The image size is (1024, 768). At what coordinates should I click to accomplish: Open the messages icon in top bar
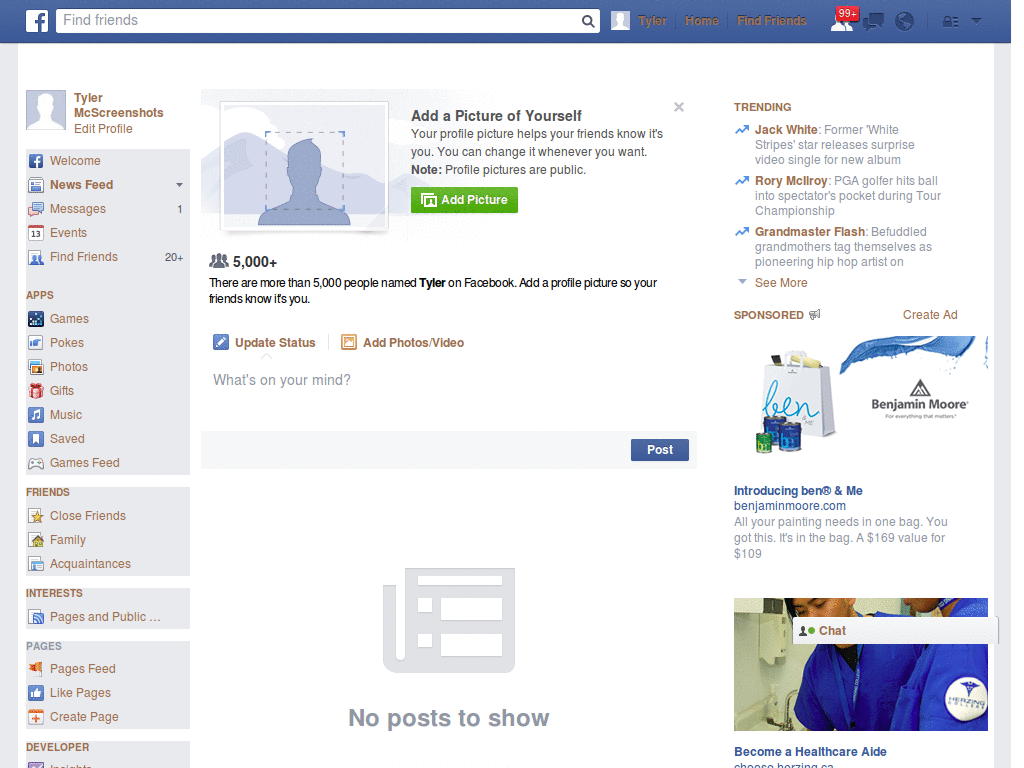pyautogui.click(x=873, y=22)
